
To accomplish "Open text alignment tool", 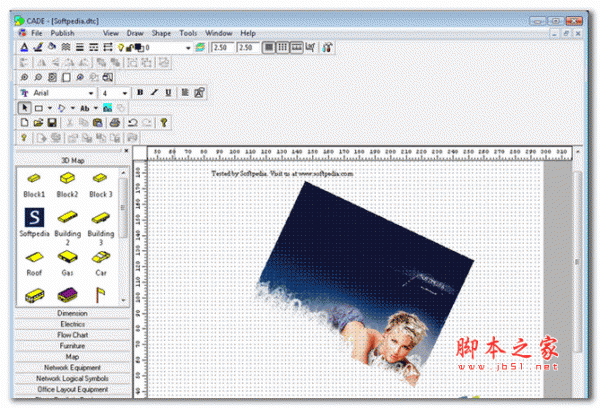I will pos(185,93).
